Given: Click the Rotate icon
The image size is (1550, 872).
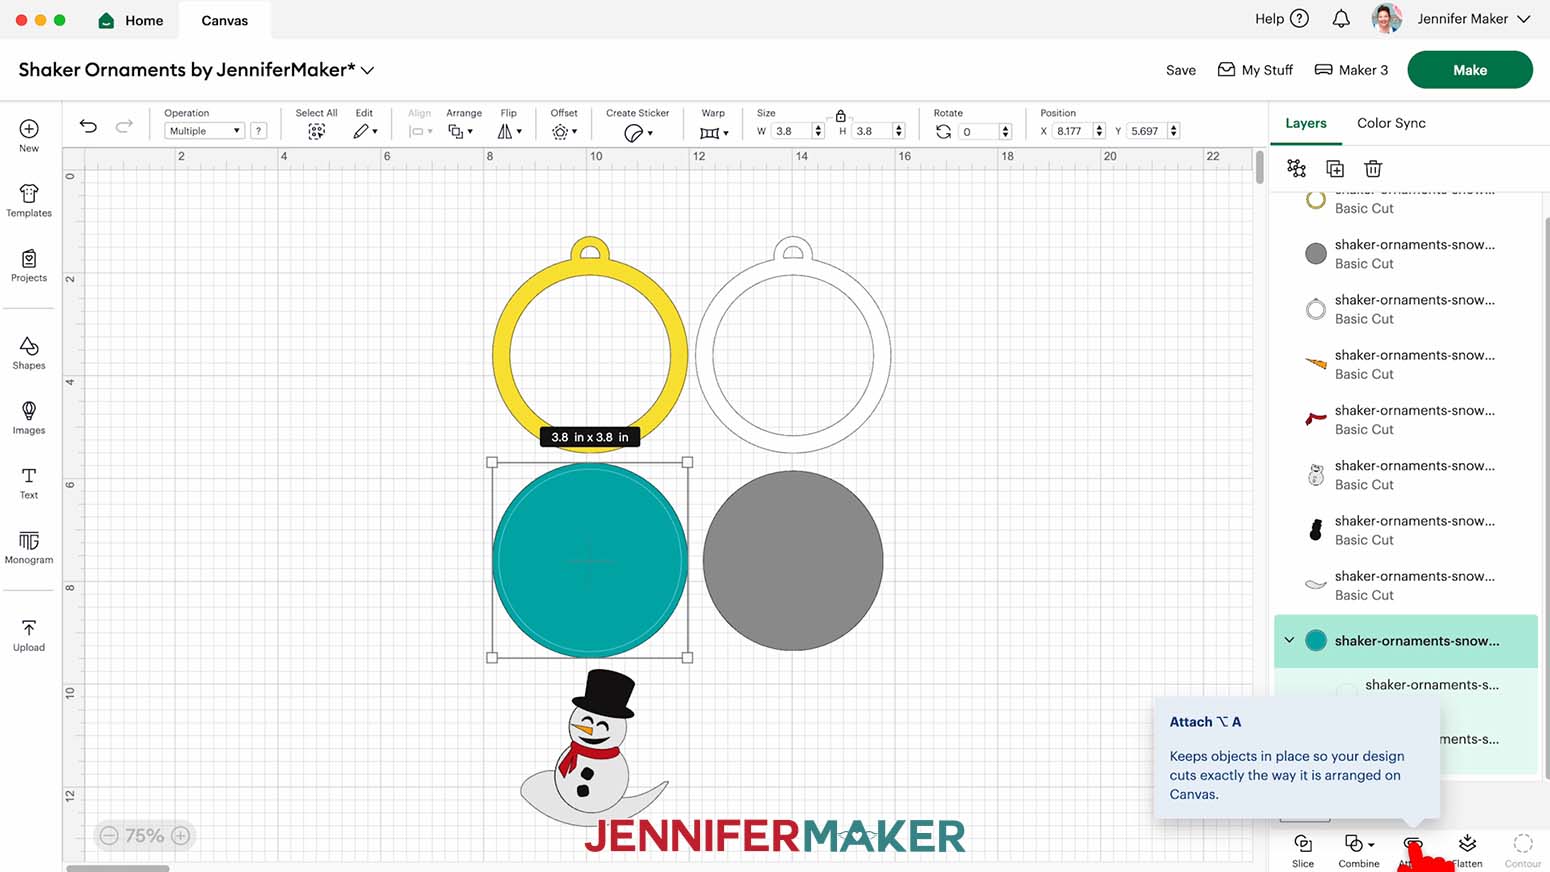Looking at the screenshot, I should point(943,131).
